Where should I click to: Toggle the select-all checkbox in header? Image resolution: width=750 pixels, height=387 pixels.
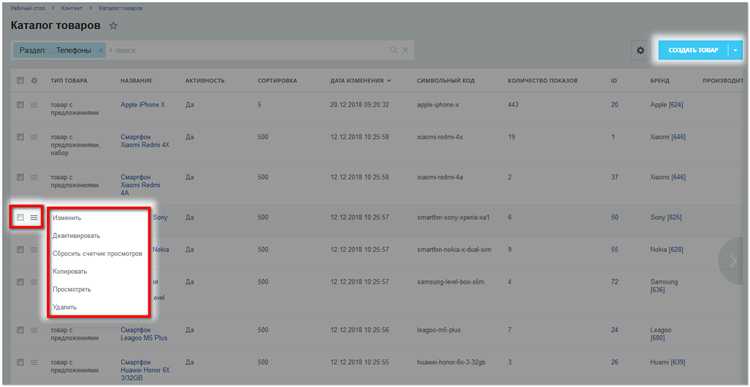coord(20,81)
